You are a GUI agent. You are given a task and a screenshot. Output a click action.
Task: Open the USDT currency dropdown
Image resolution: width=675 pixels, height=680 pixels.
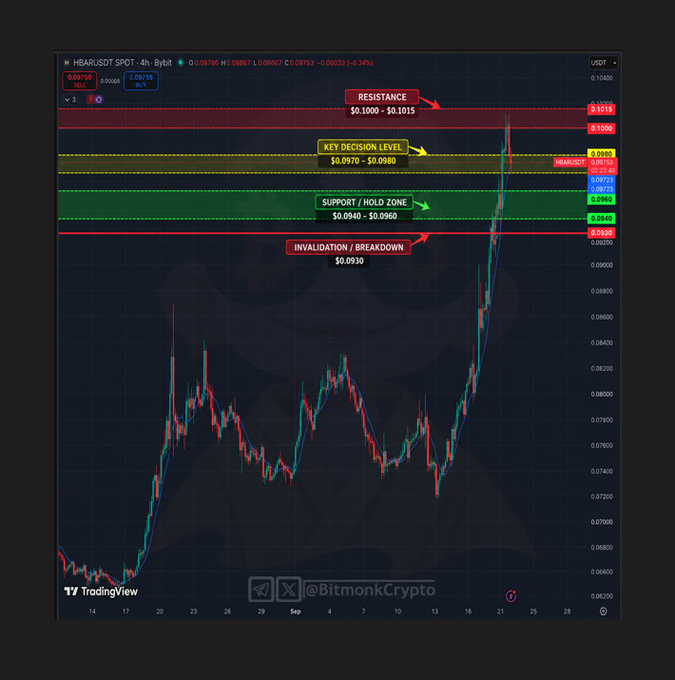coord(603,63)
